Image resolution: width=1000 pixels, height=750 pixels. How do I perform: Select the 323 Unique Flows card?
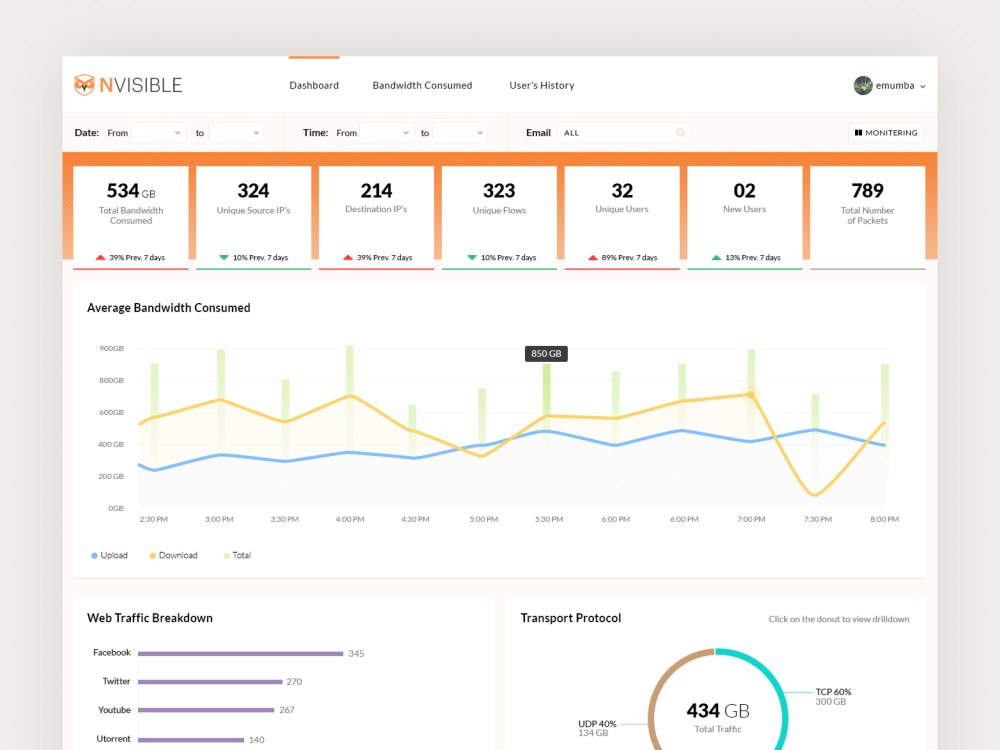[499, 217]
